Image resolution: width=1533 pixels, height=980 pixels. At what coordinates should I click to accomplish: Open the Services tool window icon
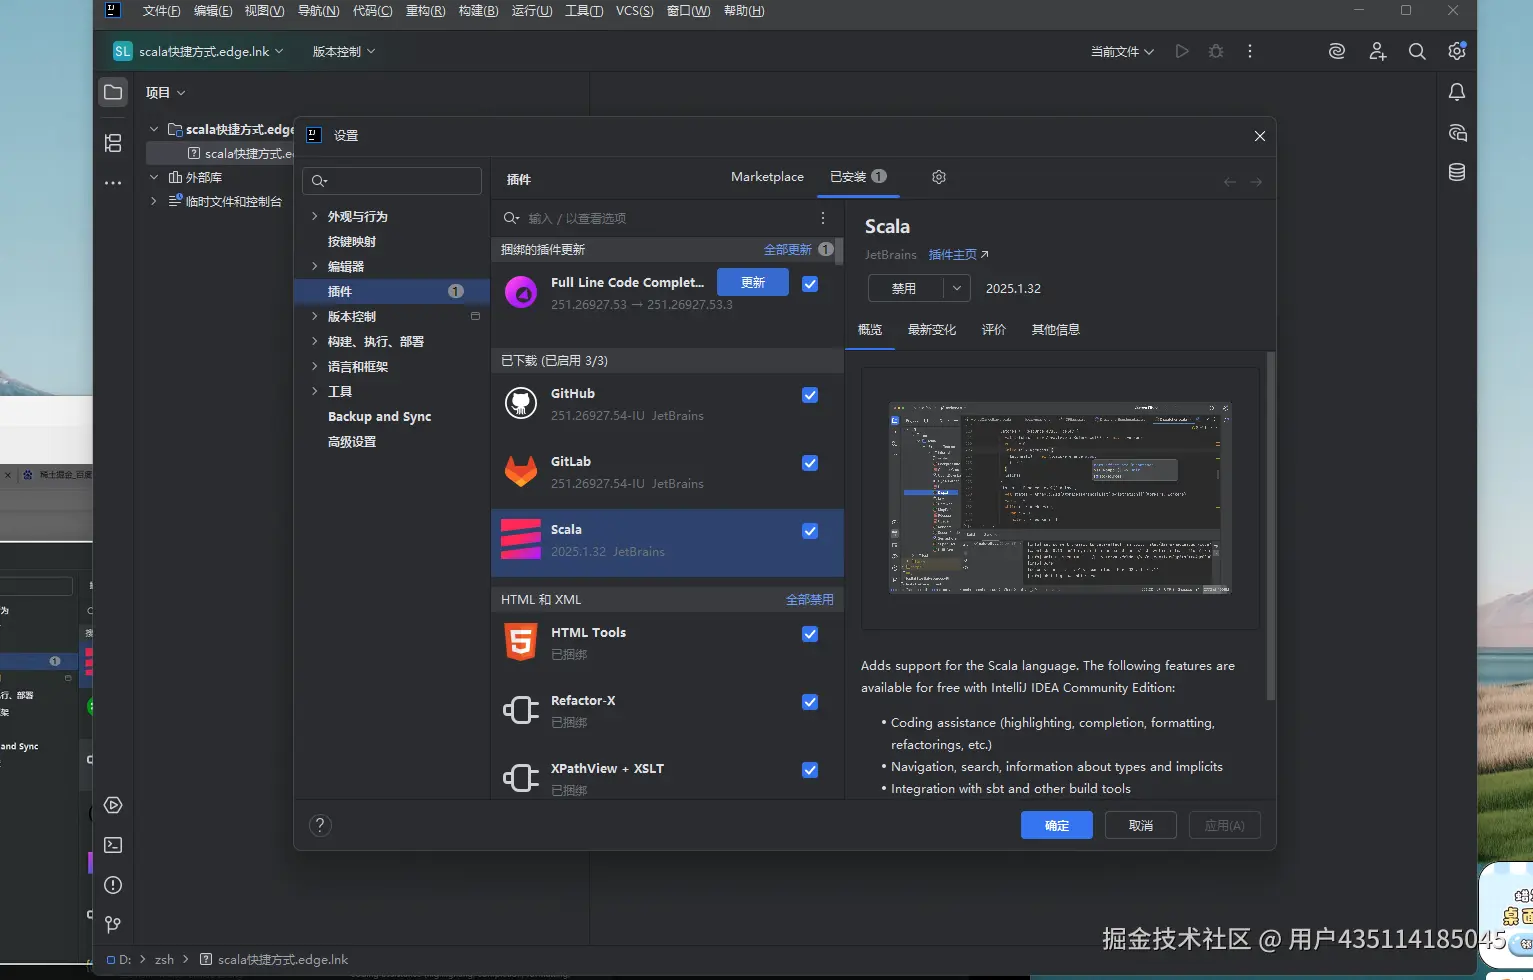[x=113, y=805]
